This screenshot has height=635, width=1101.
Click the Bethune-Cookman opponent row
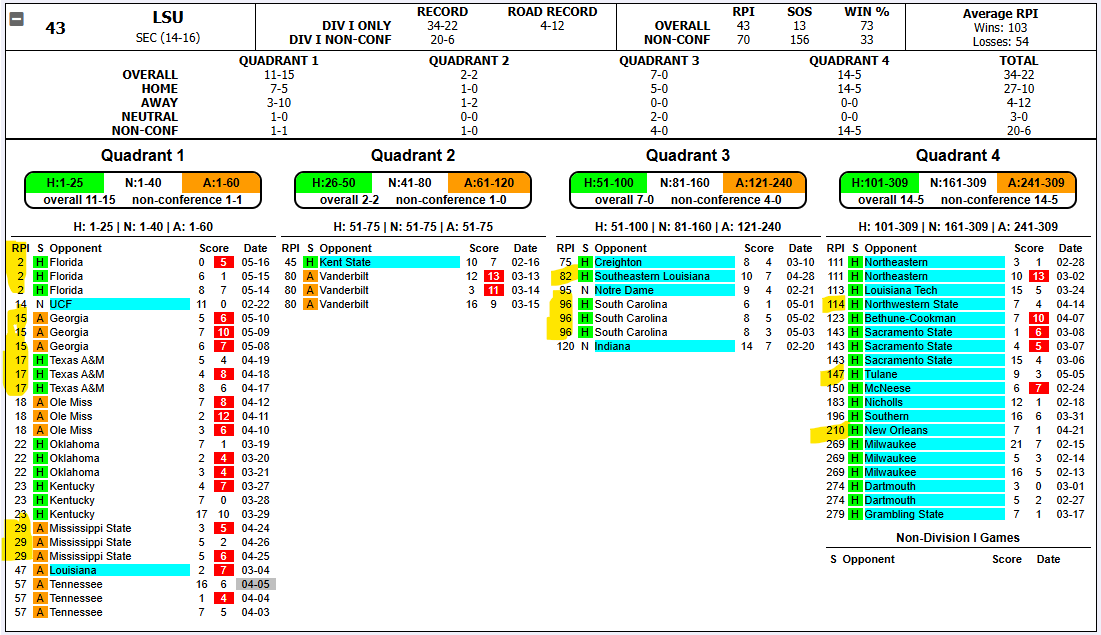pos(934,318)
